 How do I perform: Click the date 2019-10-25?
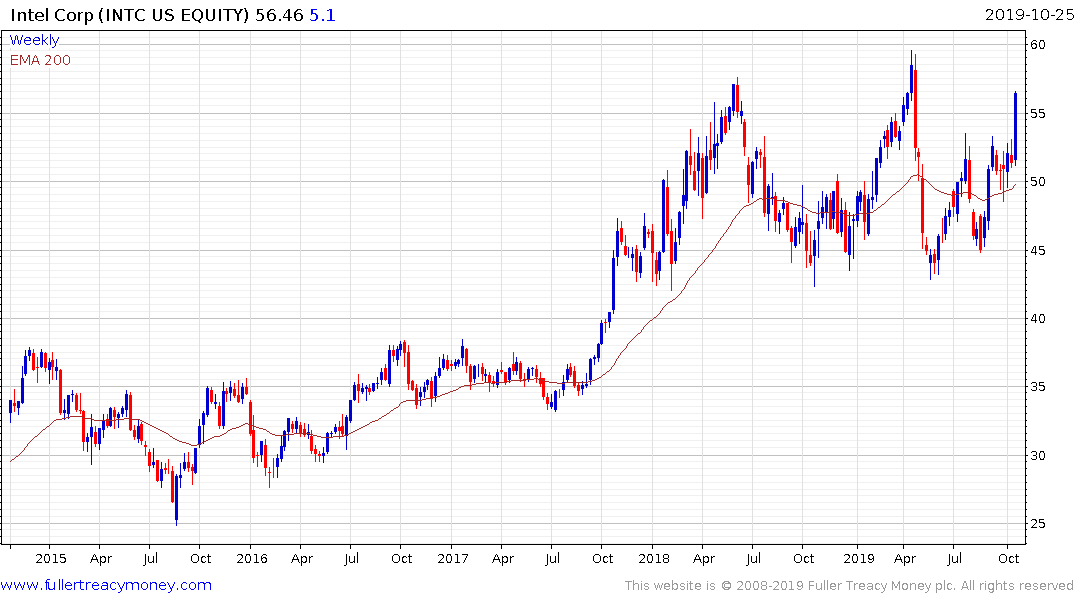(x=1029, y=15)
